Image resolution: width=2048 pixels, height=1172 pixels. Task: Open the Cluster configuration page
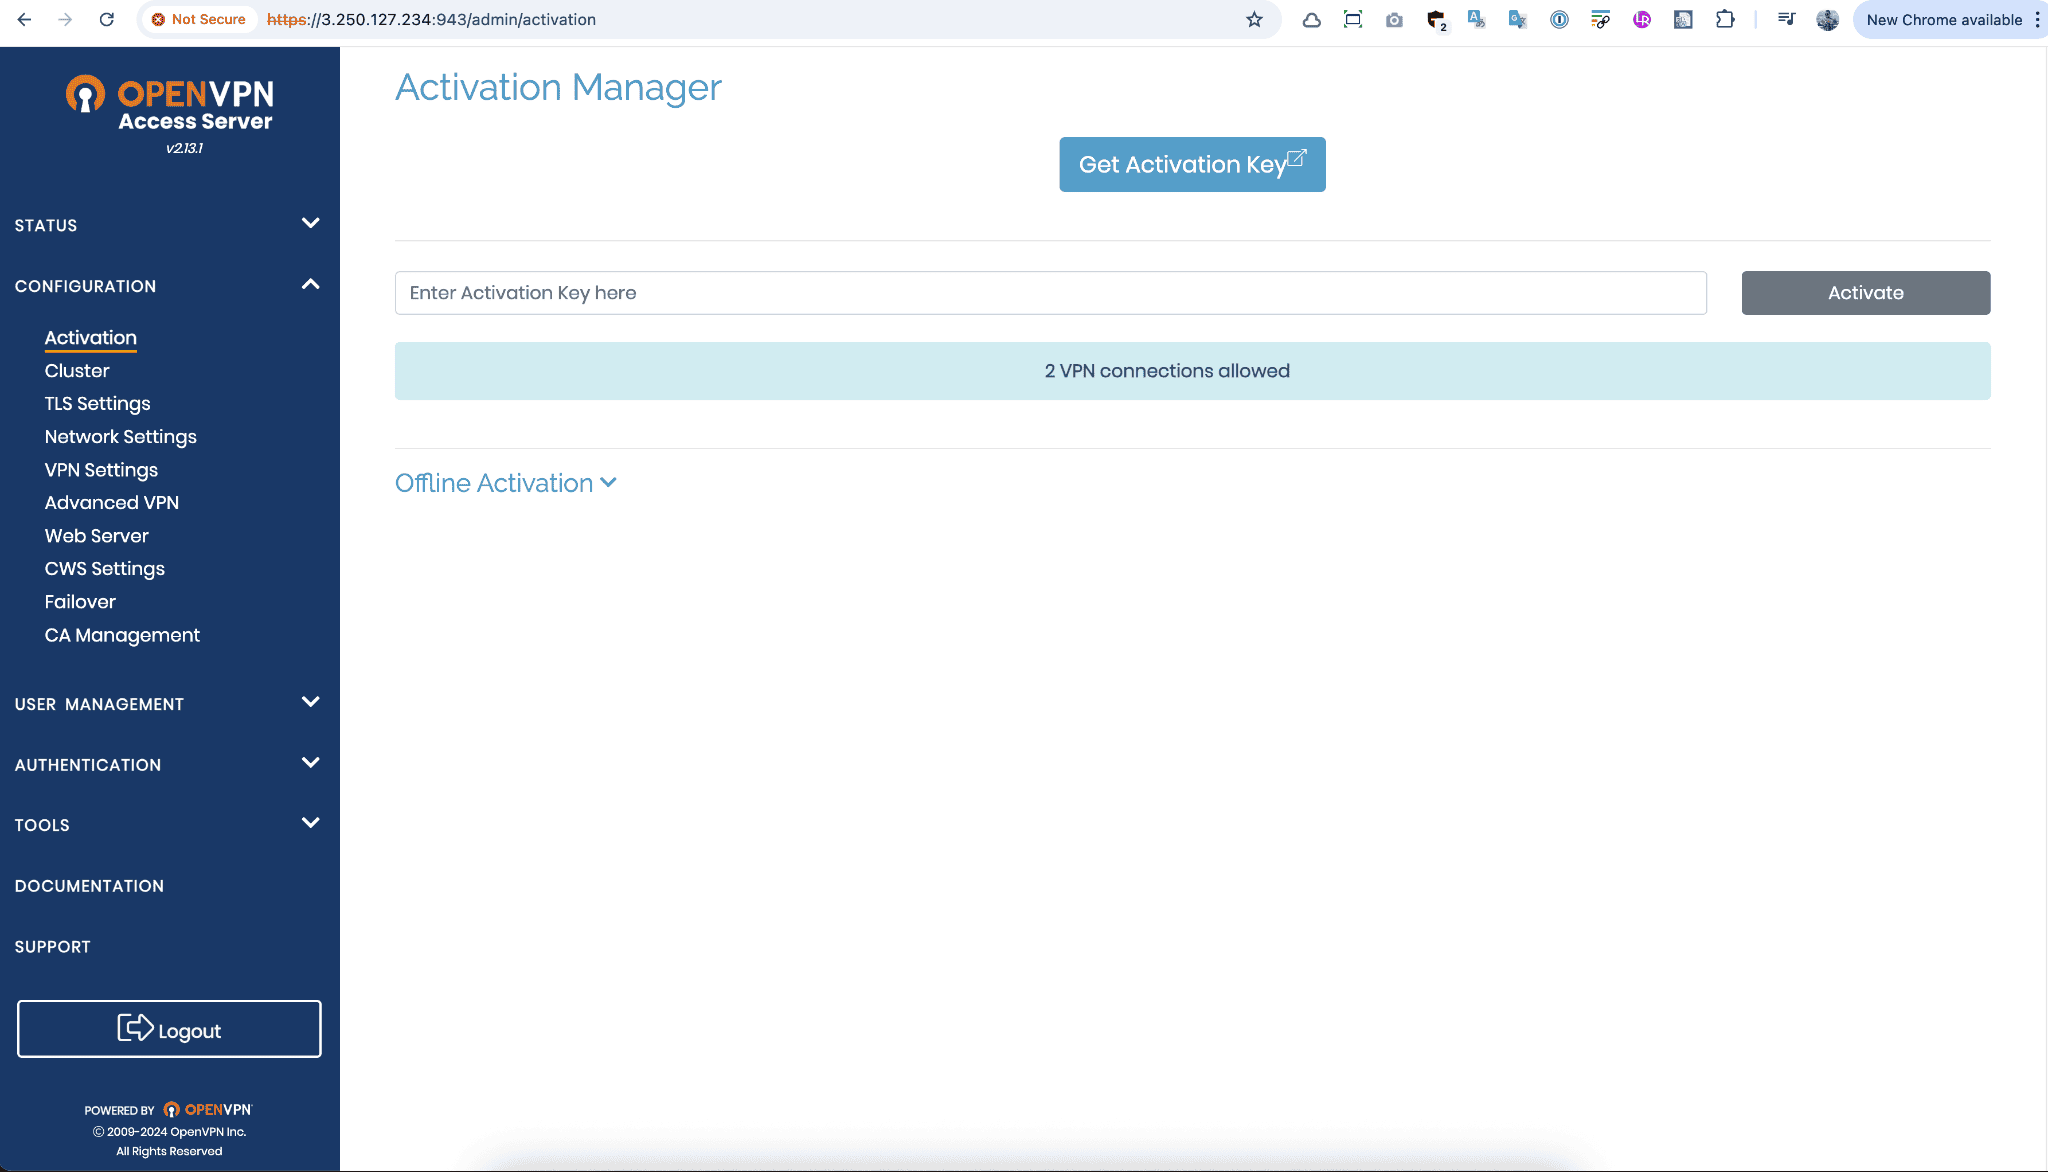77,371
